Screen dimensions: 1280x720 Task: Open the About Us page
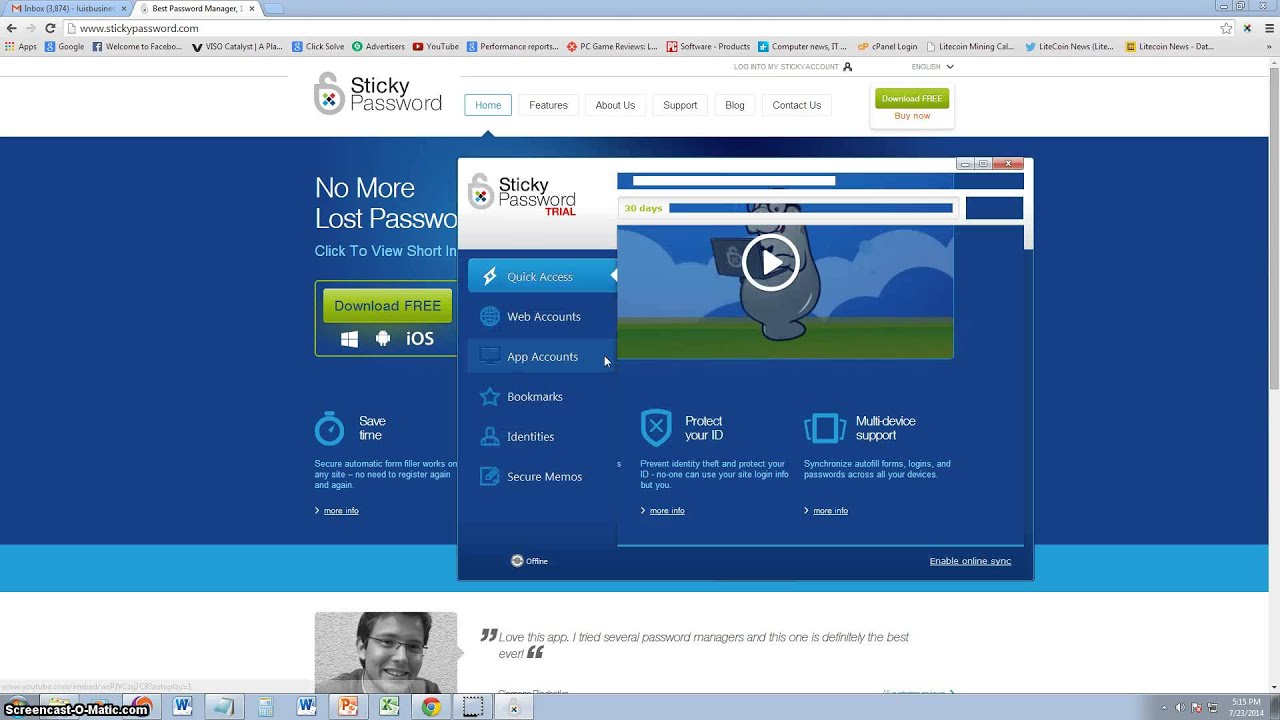click(615, 105)
